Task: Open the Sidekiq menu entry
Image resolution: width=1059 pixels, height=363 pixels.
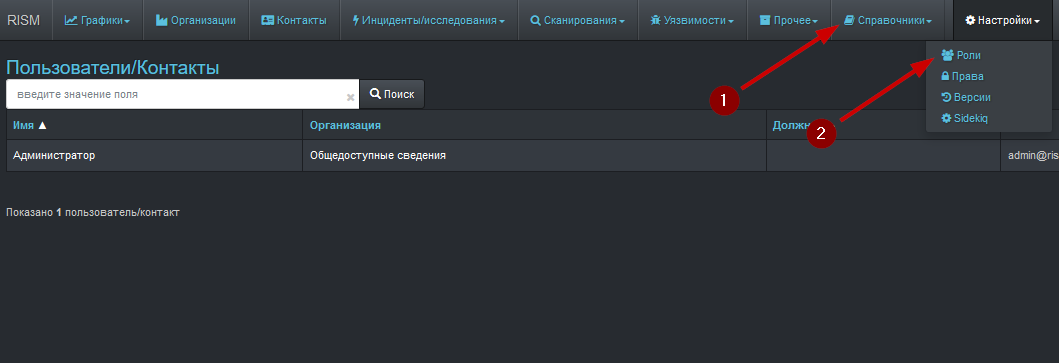Action: click(x=964, y=118)
